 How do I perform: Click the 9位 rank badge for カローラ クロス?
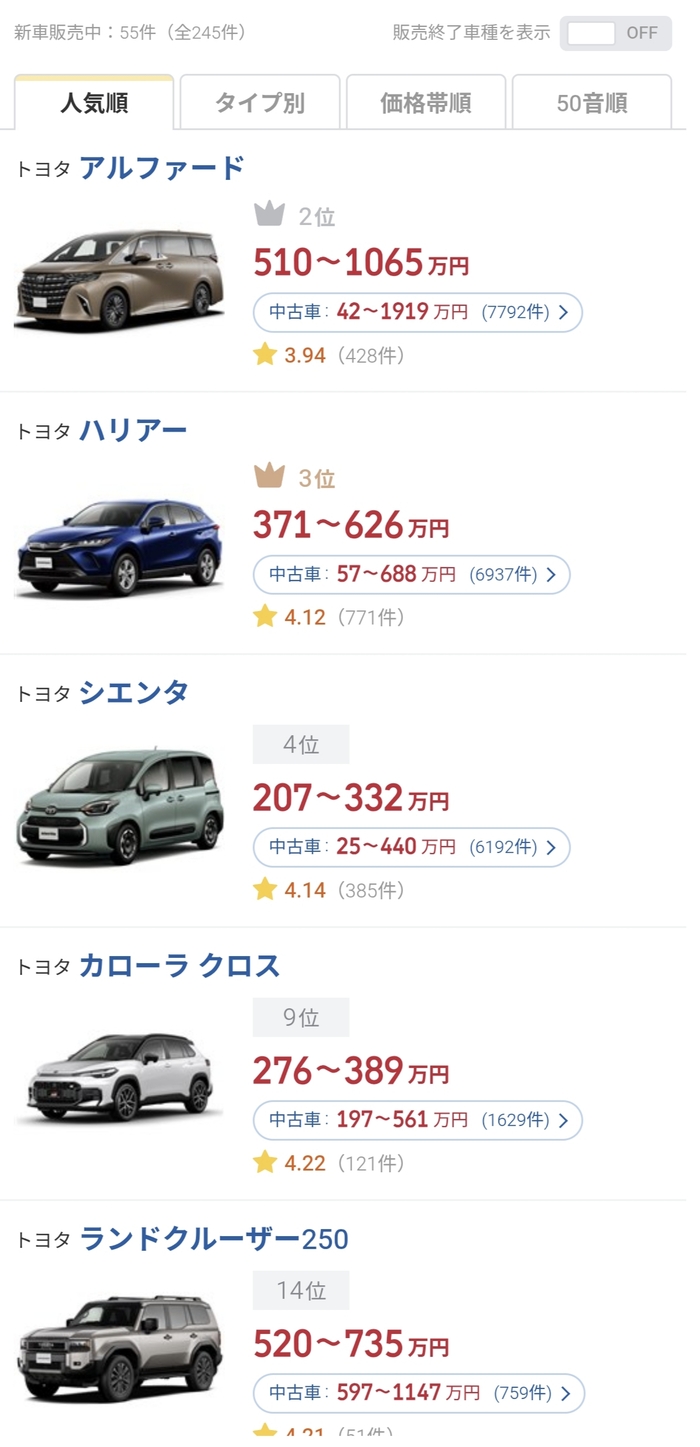(x=301, y=1018)
